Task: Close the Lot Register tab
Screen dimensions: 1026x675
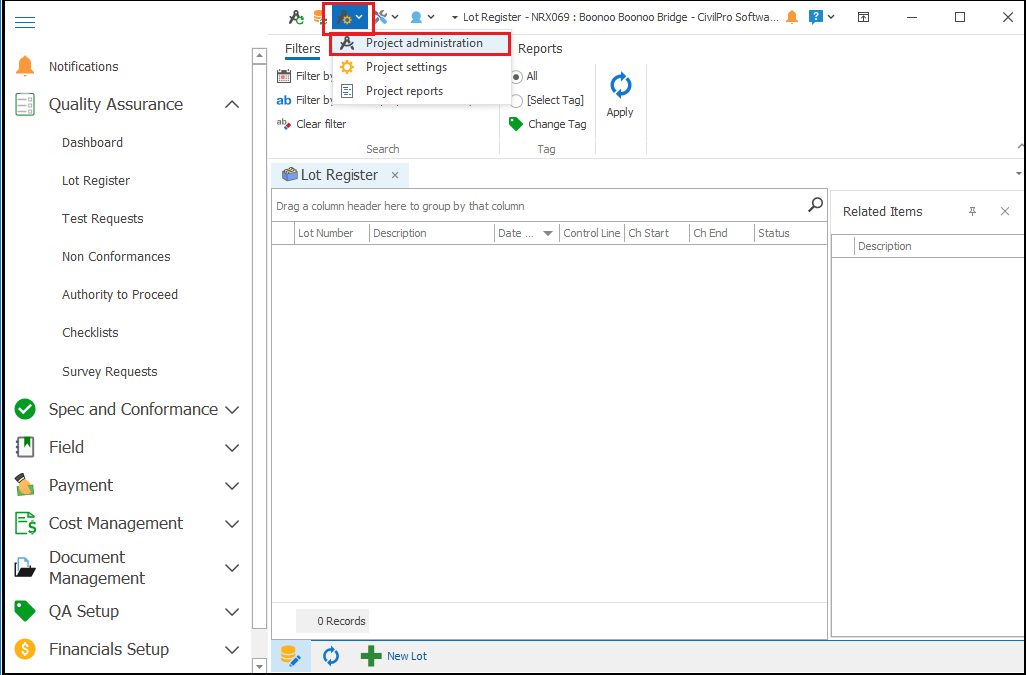Action: tap(395, 175)
